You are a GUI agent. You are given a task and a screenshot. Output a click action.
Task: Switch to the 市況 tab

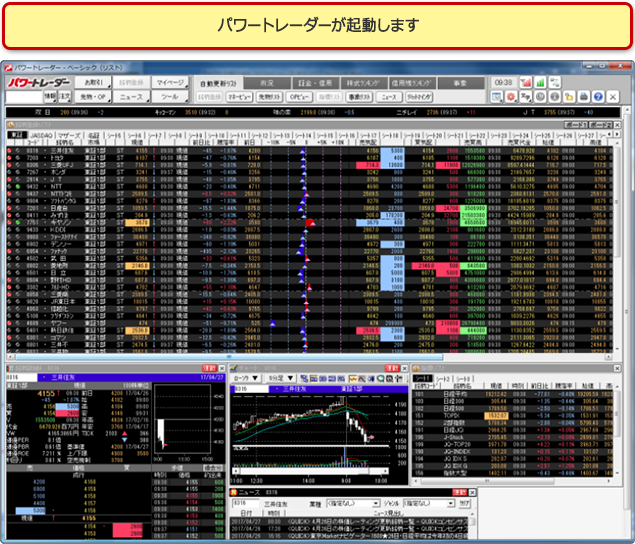click(266, 82)
